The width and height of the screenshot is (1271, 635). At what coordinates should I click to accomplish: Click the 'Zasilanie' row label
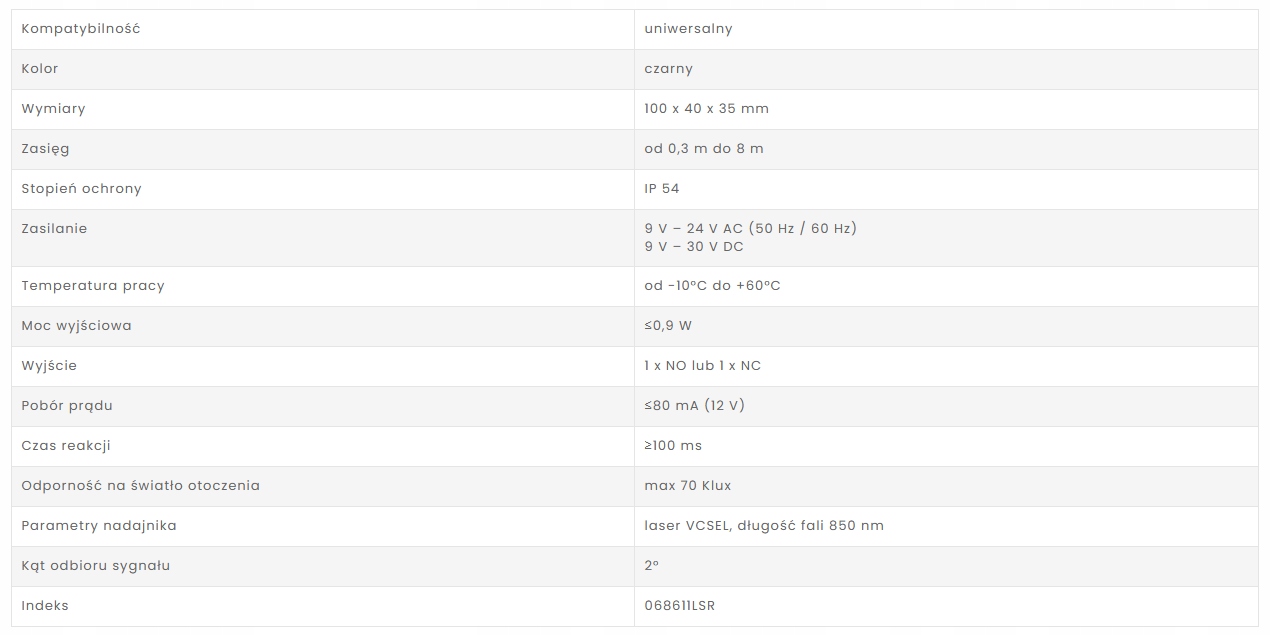[x=54, y=229]
